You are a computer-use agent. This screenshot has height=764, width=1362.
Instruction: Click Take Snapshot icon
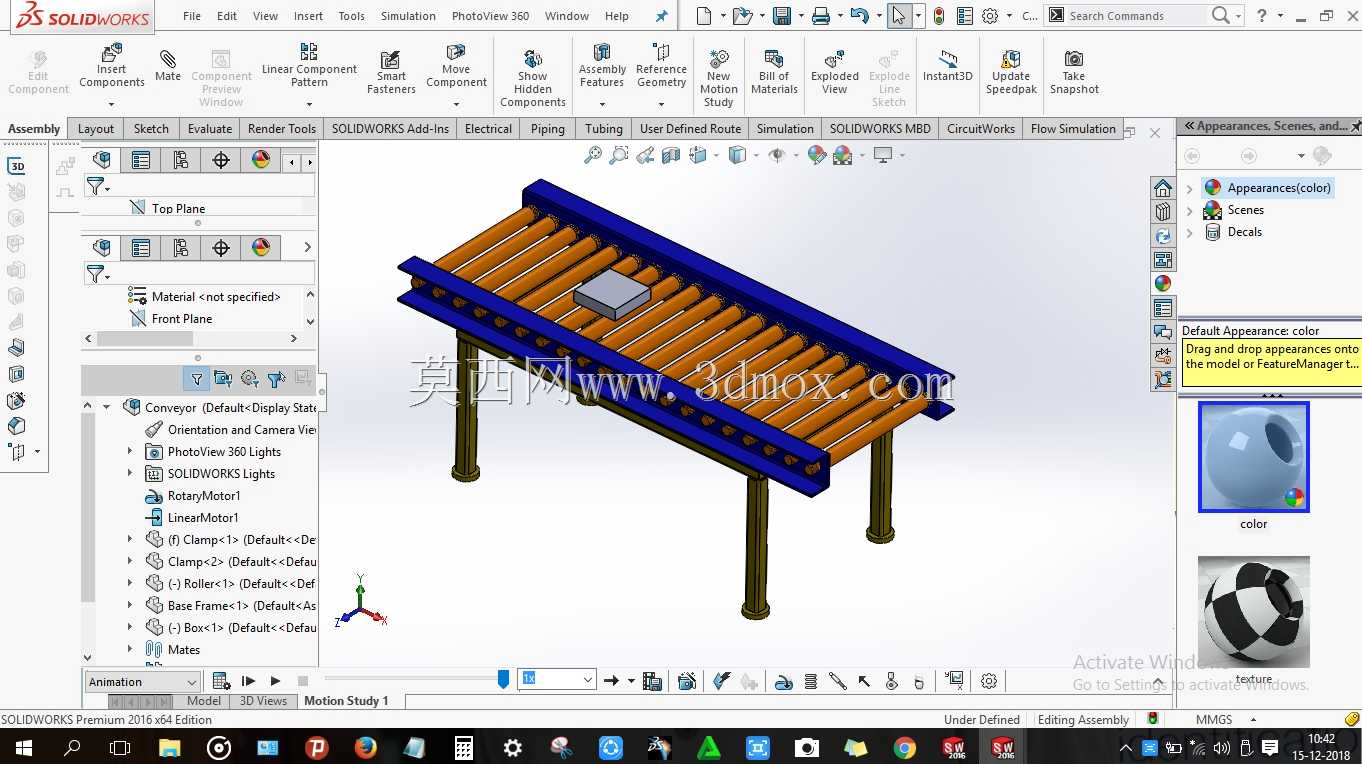1074,72
